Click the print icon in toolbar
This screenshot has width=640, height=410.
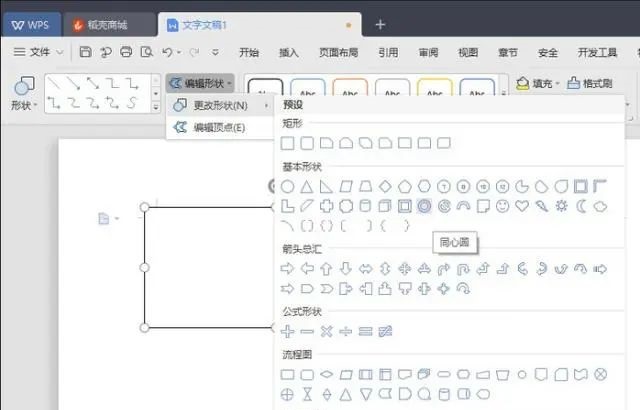[126, 52]
